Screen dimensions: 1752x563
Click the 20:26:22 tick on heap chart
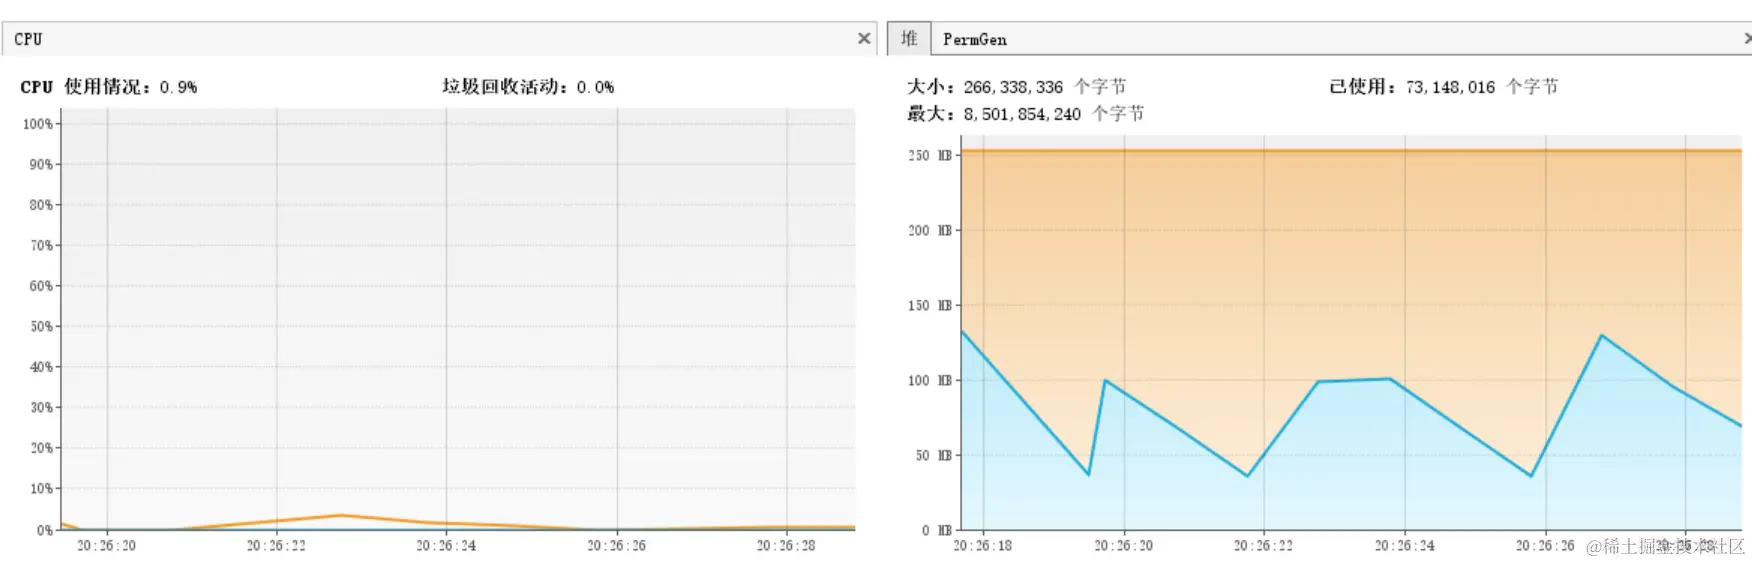pos(1263,546)
